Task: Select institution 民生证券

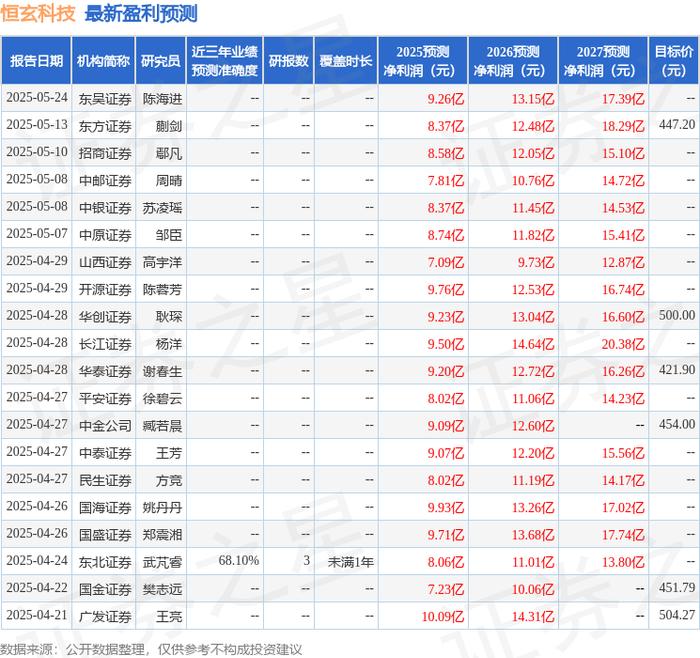Action: coord(105,480)
